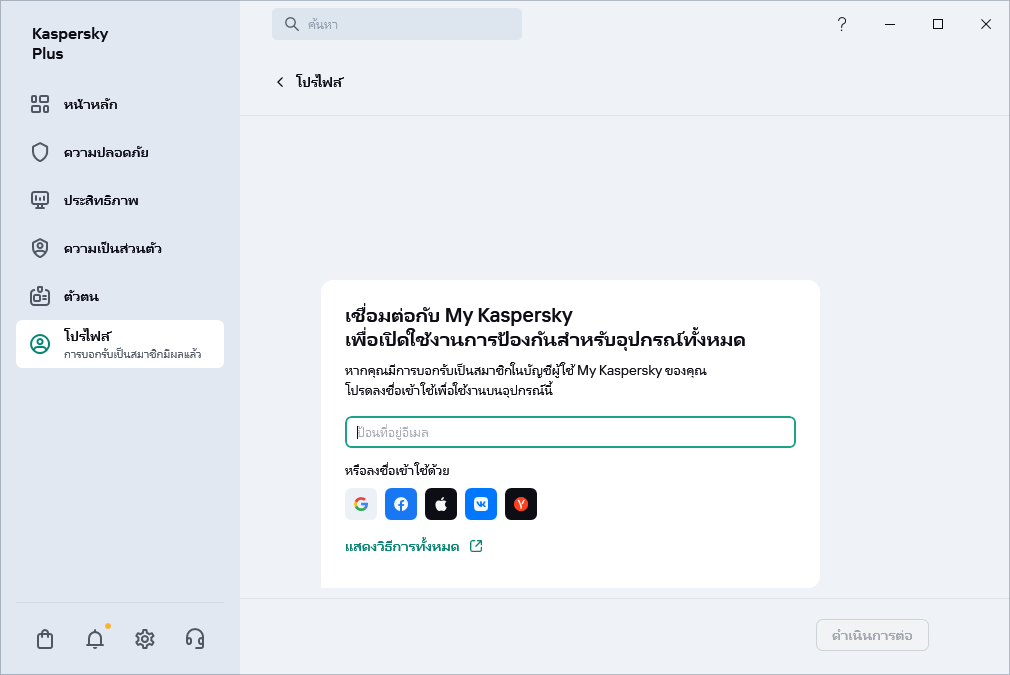Open technical support headset icon
Screen dimensions: 1010x675
click(195, 638)
